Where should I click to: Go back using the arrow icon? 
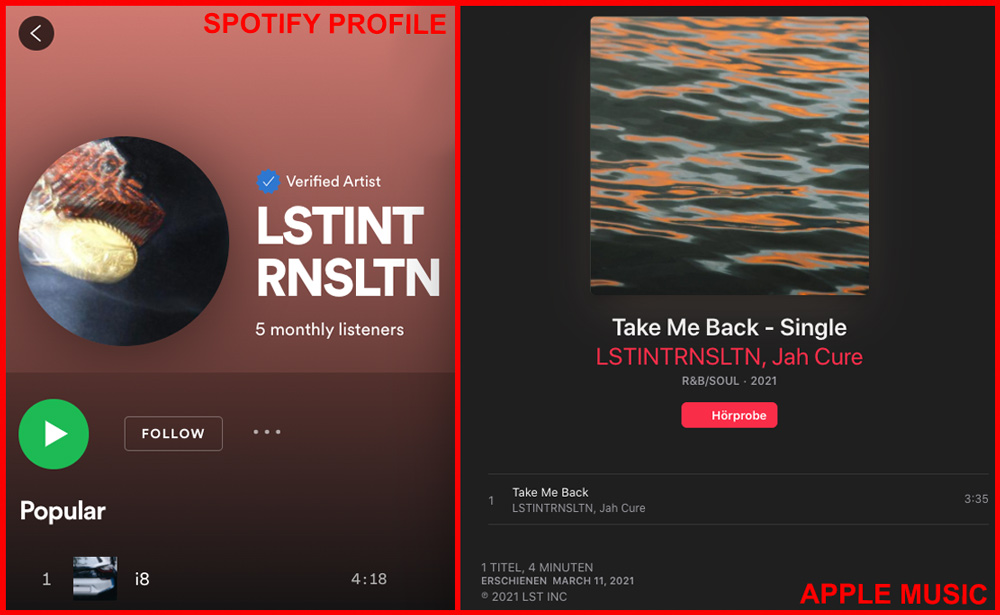36,33
